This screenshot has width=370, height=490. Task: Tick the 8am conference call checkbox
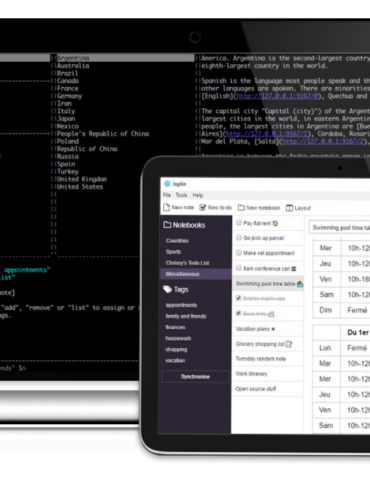point(239,268)
